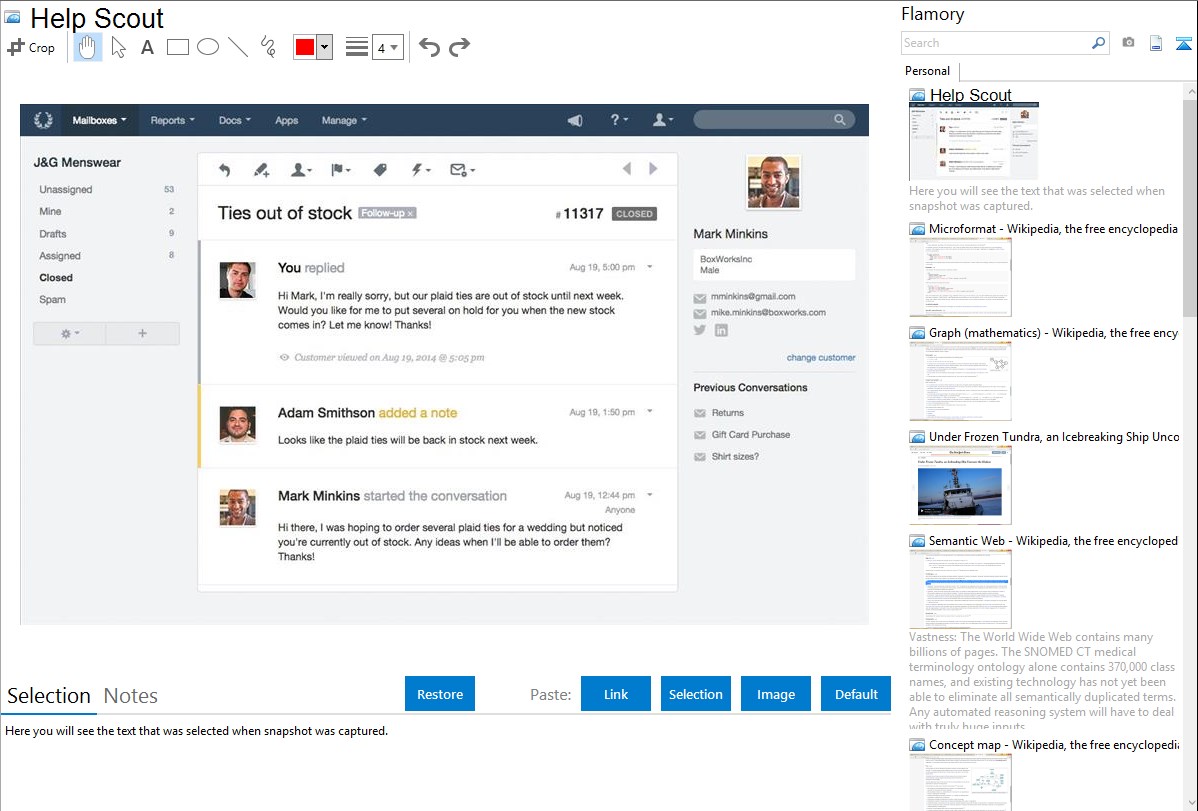This screenshot has height=811, width=1198.
Task: Open the Docs menu
Action: (x=235, y=120)
